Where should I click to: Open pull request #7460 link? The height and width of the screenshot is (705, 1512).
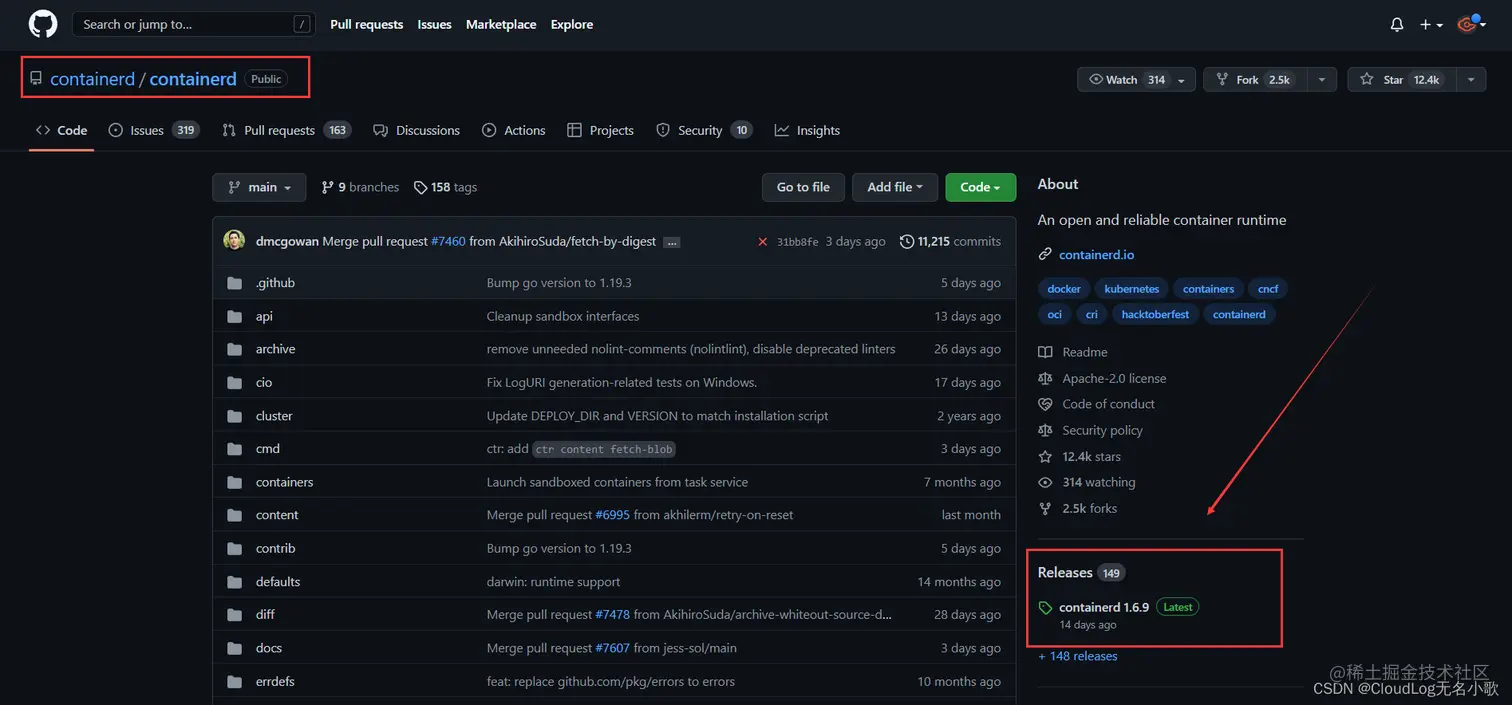coord(448,241)
